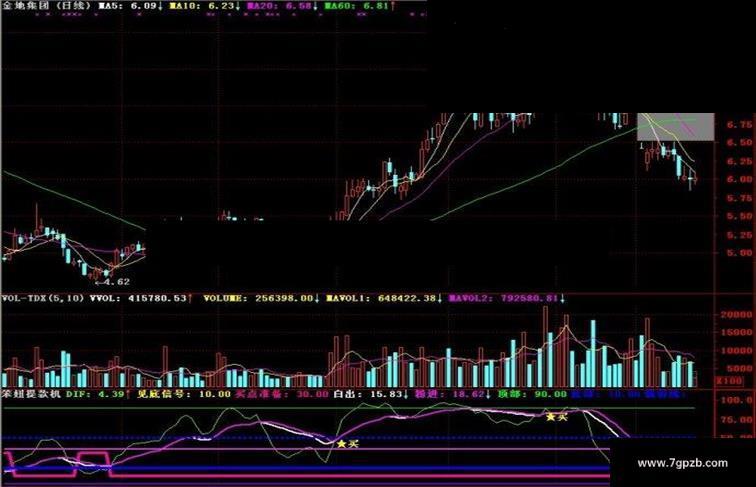This screenshot has height=487, width=756.
Task: Click the lower-left star 买 buy signal marker
Action: [348, 444]
